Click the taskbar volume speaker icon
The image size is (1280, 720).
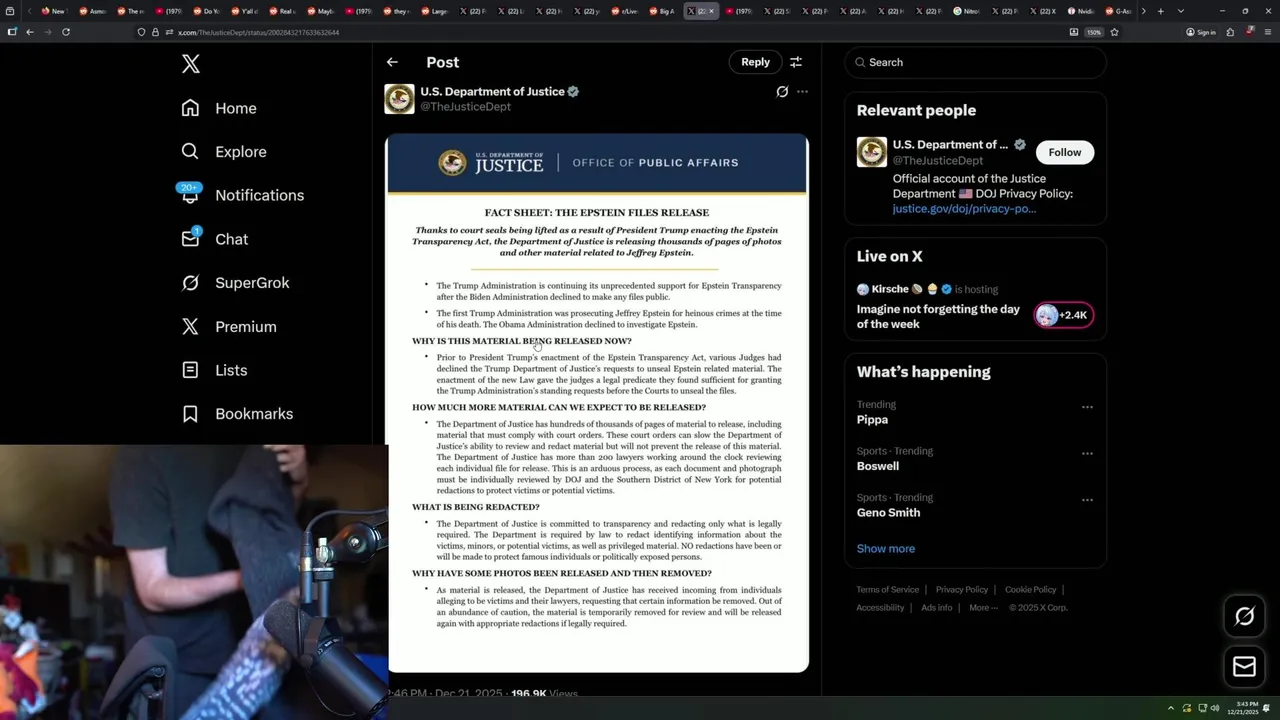pyautogui.click(x=1215, y=708)
